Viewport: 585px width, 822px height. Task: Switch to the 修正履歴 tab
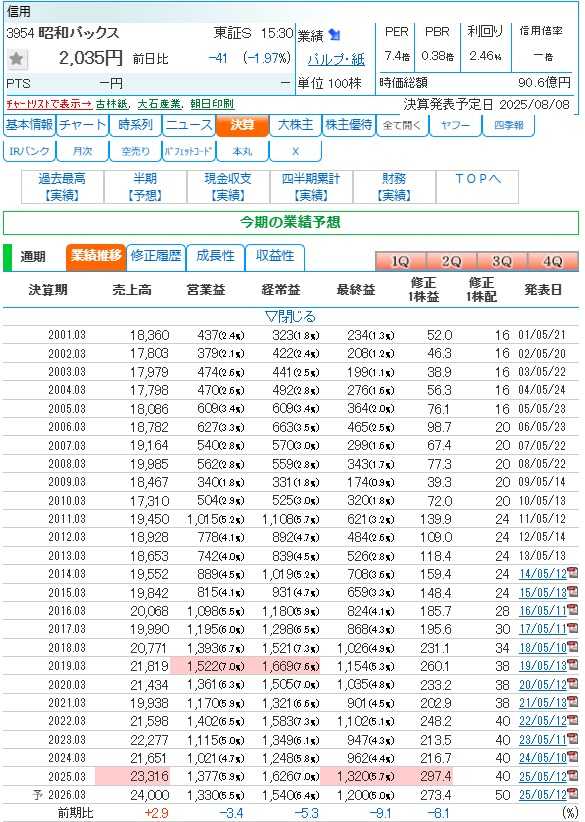[156, 257]
